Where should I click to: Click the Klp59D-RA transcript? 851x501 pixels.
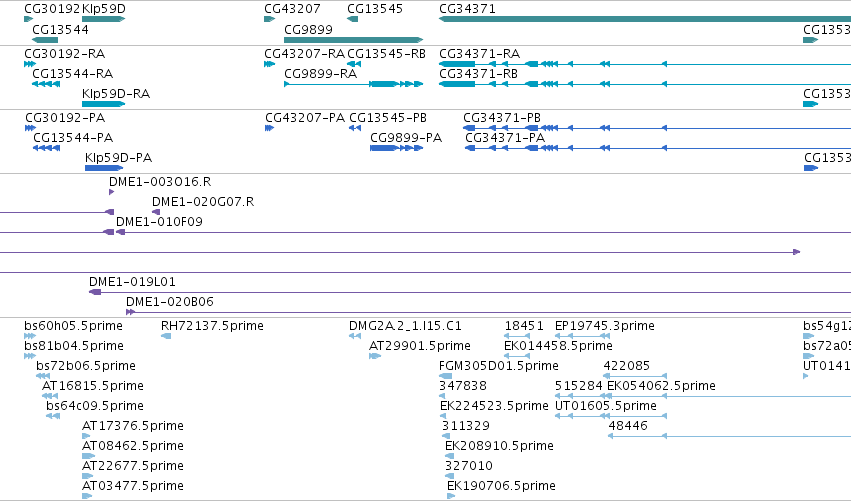(x=104, y=104)
